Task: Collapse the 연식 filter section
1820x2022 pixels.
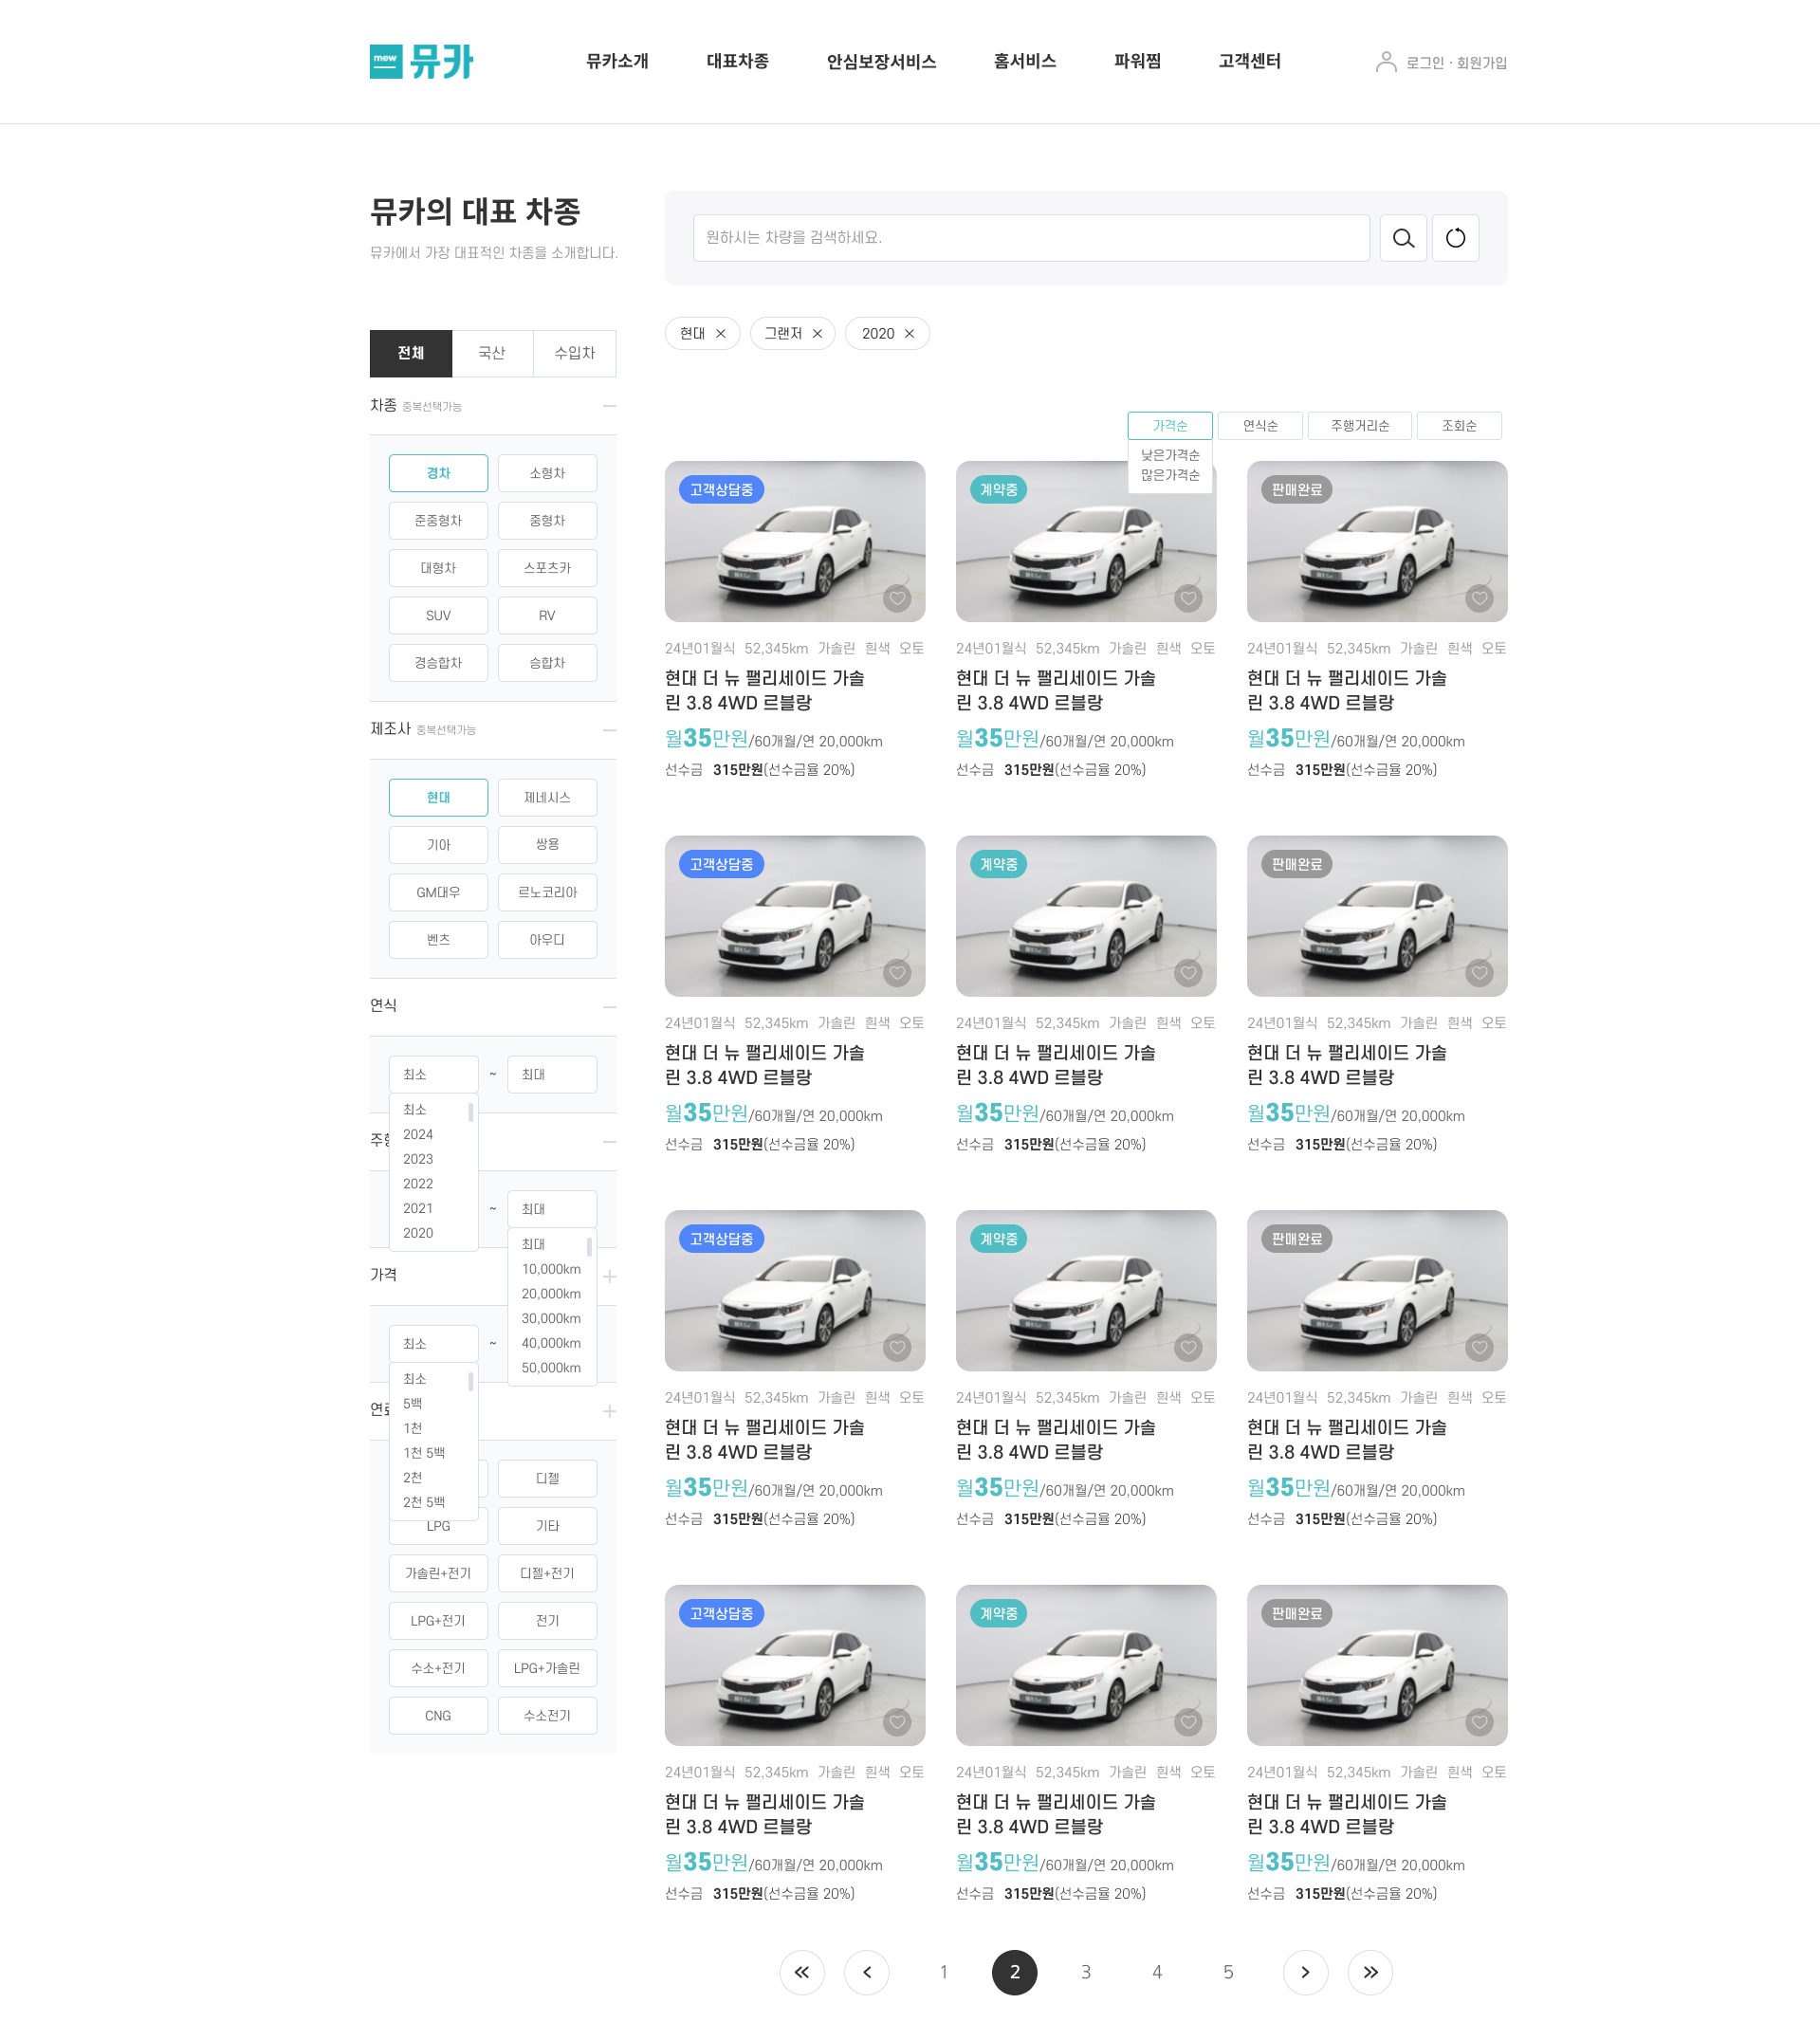Action: pos(609,1007)
